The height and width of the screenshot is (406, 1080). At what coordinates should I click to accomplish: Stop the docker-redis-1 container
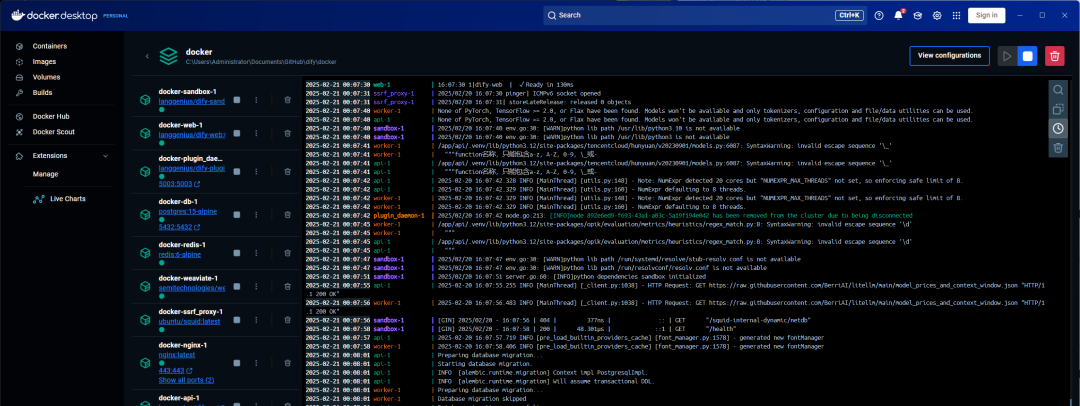tap(237, 253)
